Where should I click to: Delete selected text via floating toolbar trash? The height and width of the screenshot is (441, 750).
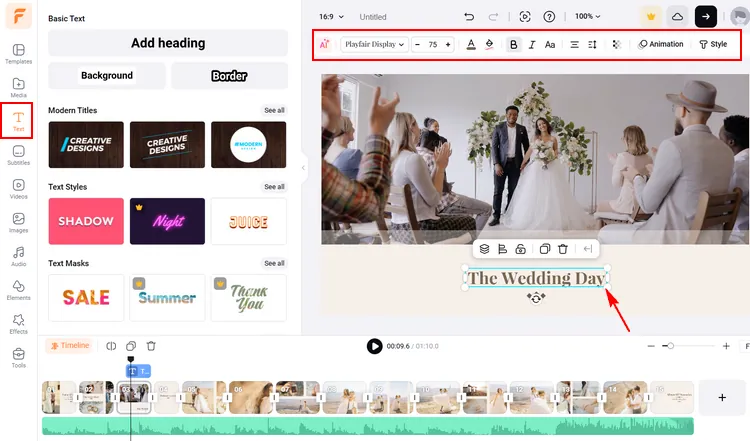point(563,249)
